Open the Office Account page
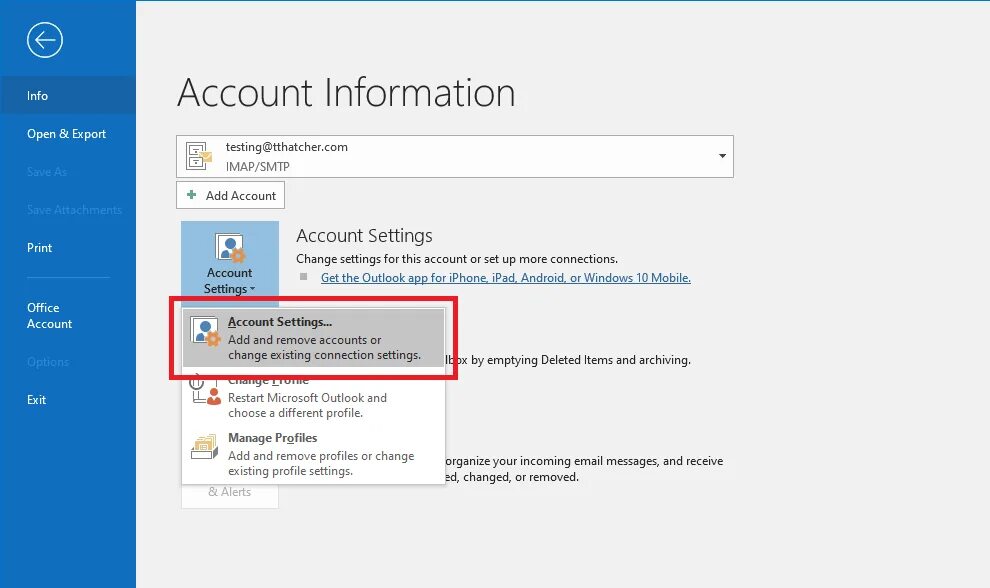The image size is (990, 588). pyautogui.click(x=68, y=316)
